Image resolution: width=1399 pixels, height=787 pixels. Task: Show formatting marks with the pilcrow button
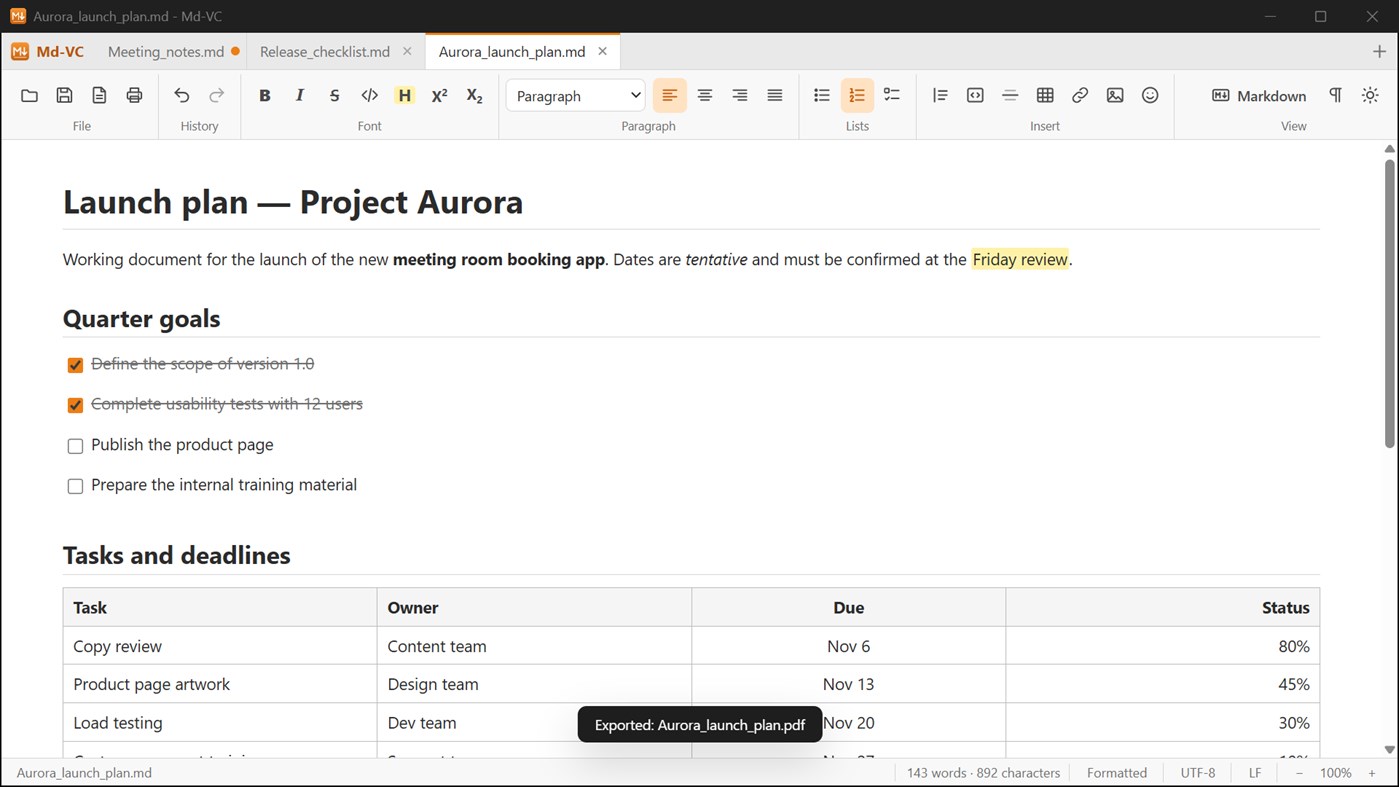coord(1335,95)
